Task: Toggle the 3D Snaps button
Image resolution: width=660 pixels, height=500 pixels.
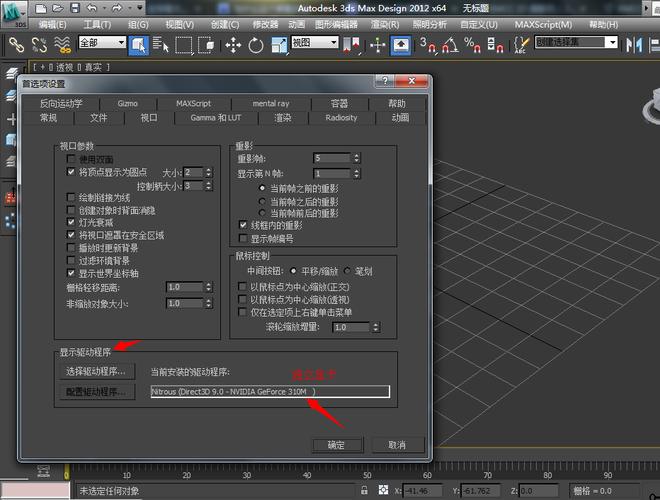Action: coord(427,45)
